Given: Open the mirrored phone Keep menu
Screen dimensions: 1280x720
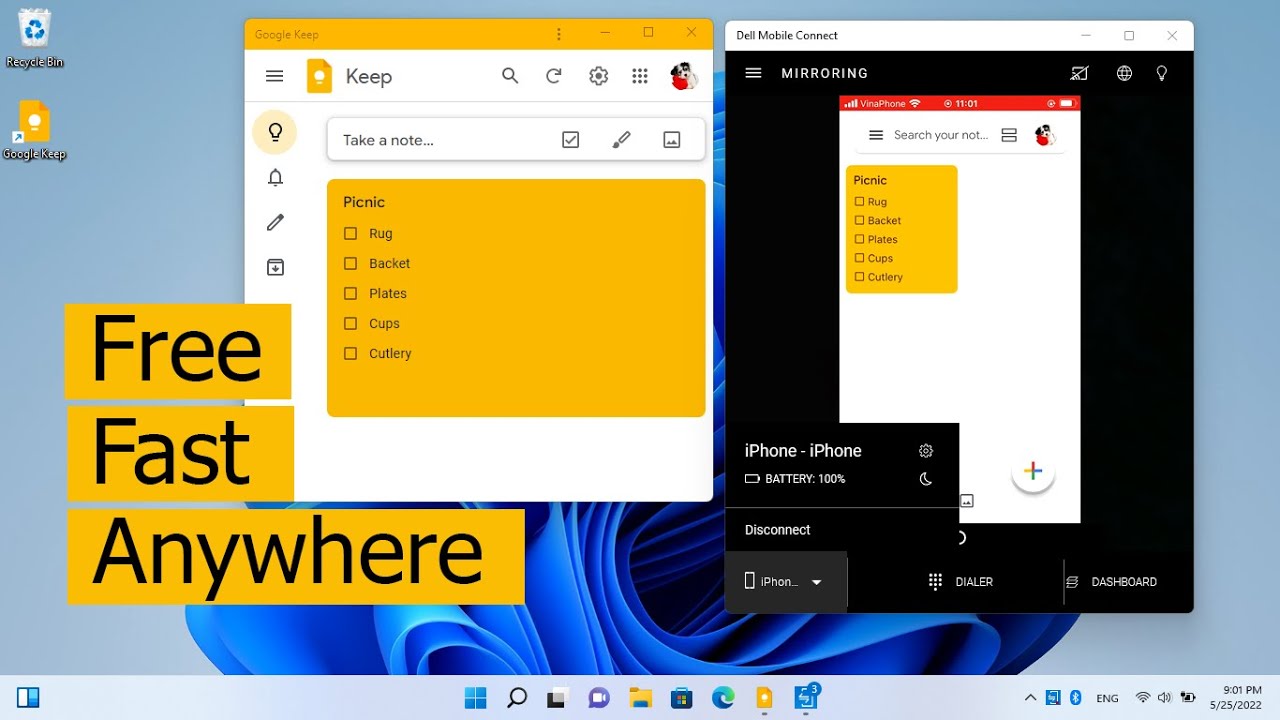Looking at the screenshot, I should click(876, 135).
